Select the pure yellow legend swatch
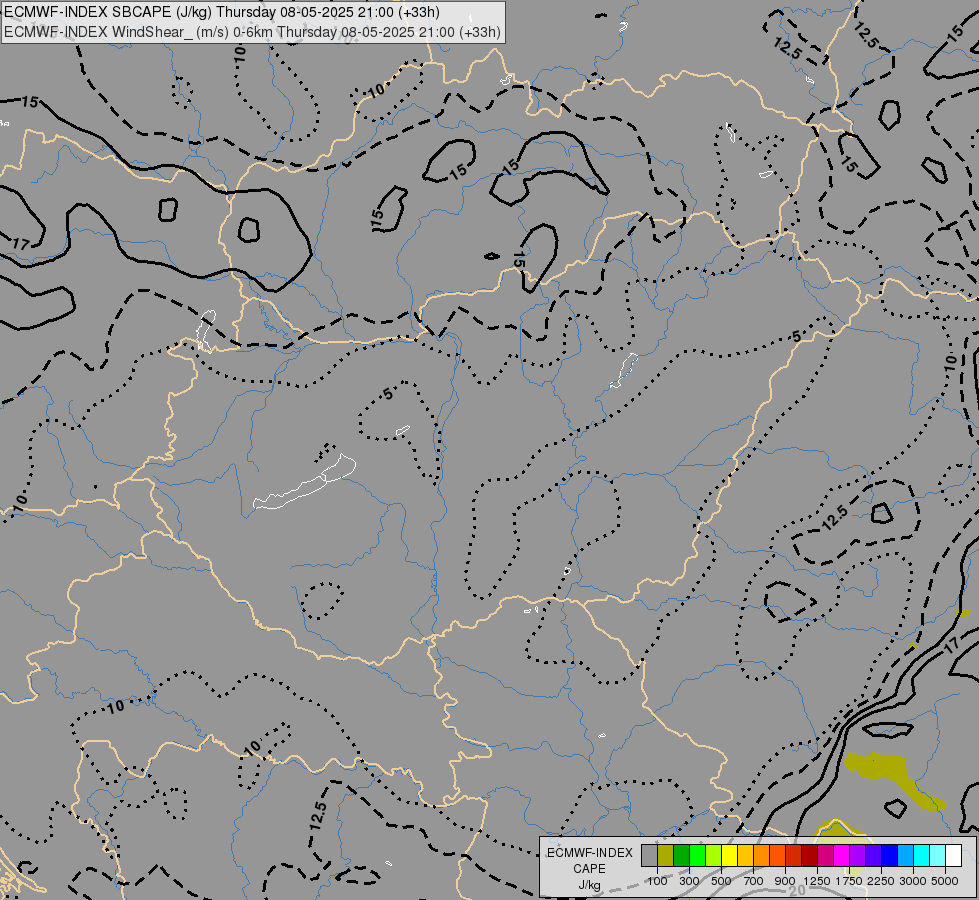 pos(729,855)
